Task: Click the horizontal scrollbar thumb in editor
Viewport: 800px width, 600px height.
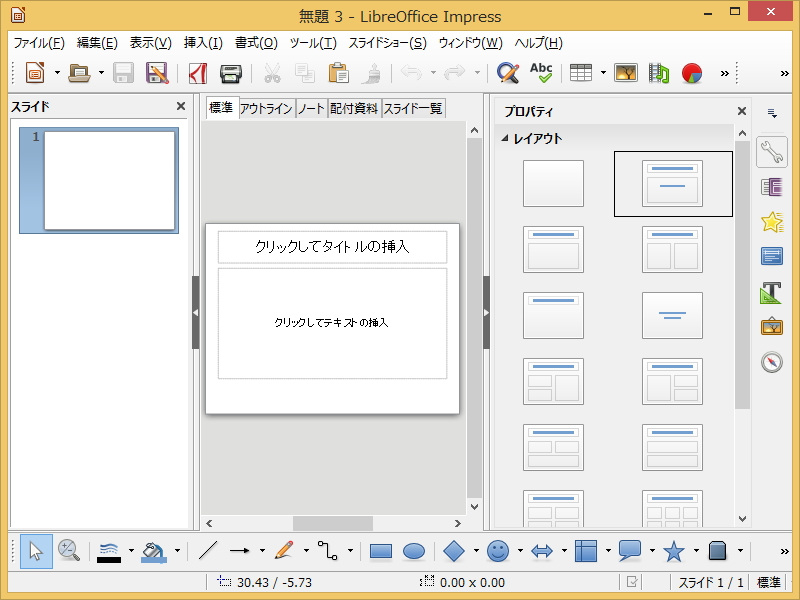Action: [333, 523]
